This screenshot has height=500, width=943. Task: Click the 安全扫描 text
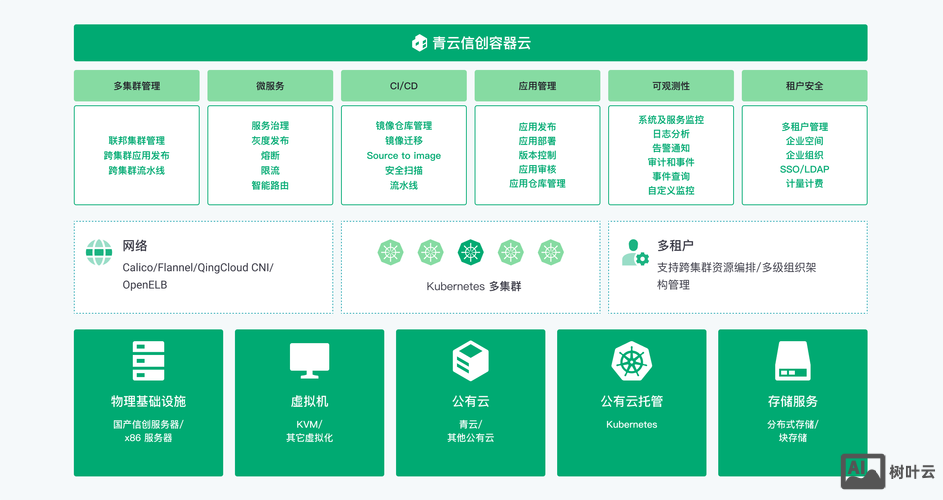point(404,170)
